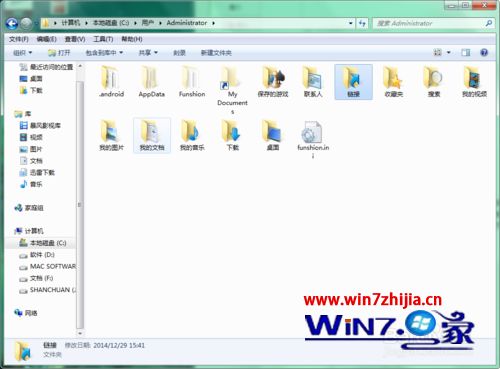
Task: Select the 保存的游戏 folder
Action: coord(273,82)
